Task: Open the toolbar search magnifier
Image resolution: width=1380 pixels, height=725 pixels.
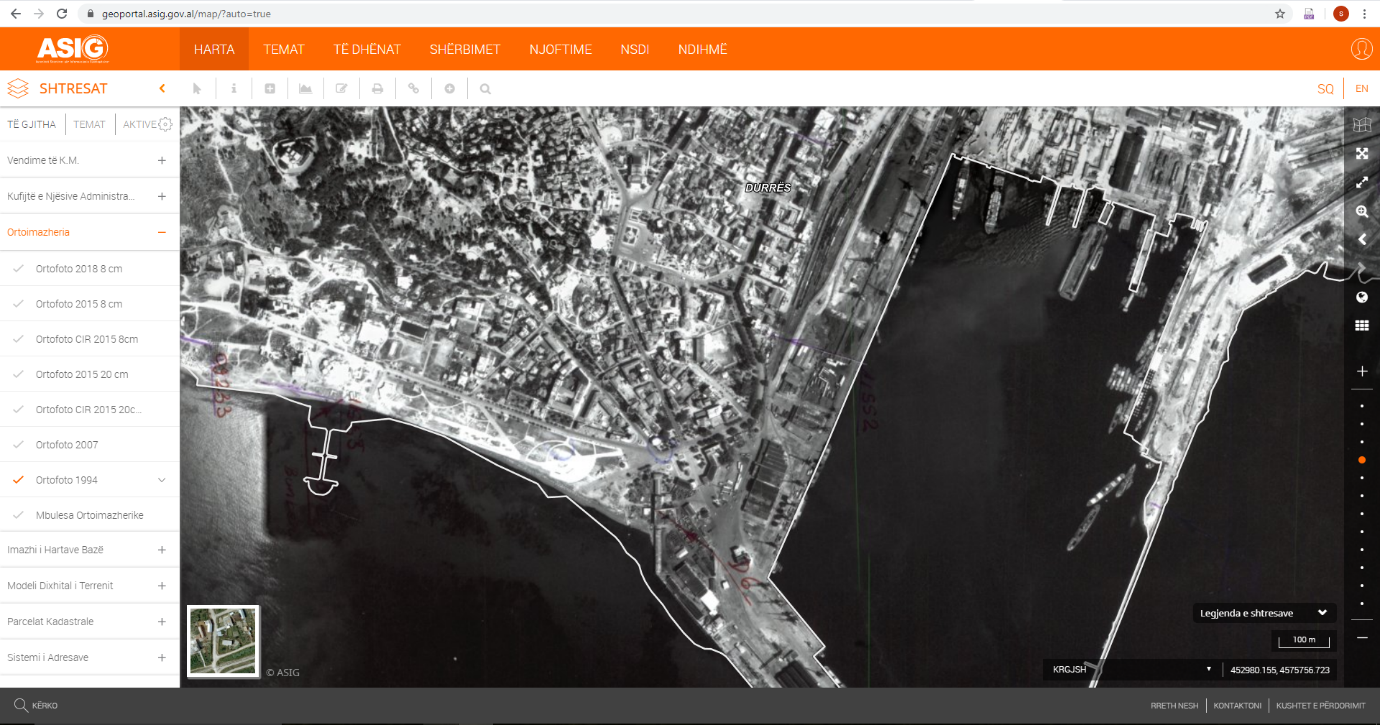Action: click(x=485, y=88)
